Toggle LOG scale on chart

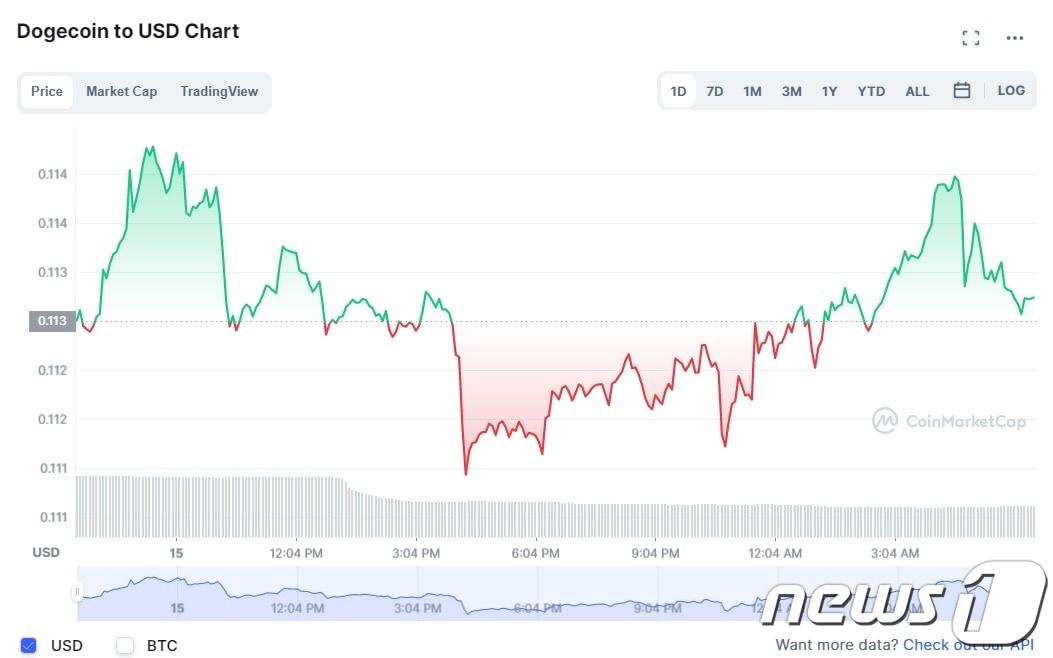coord(1011,91)
